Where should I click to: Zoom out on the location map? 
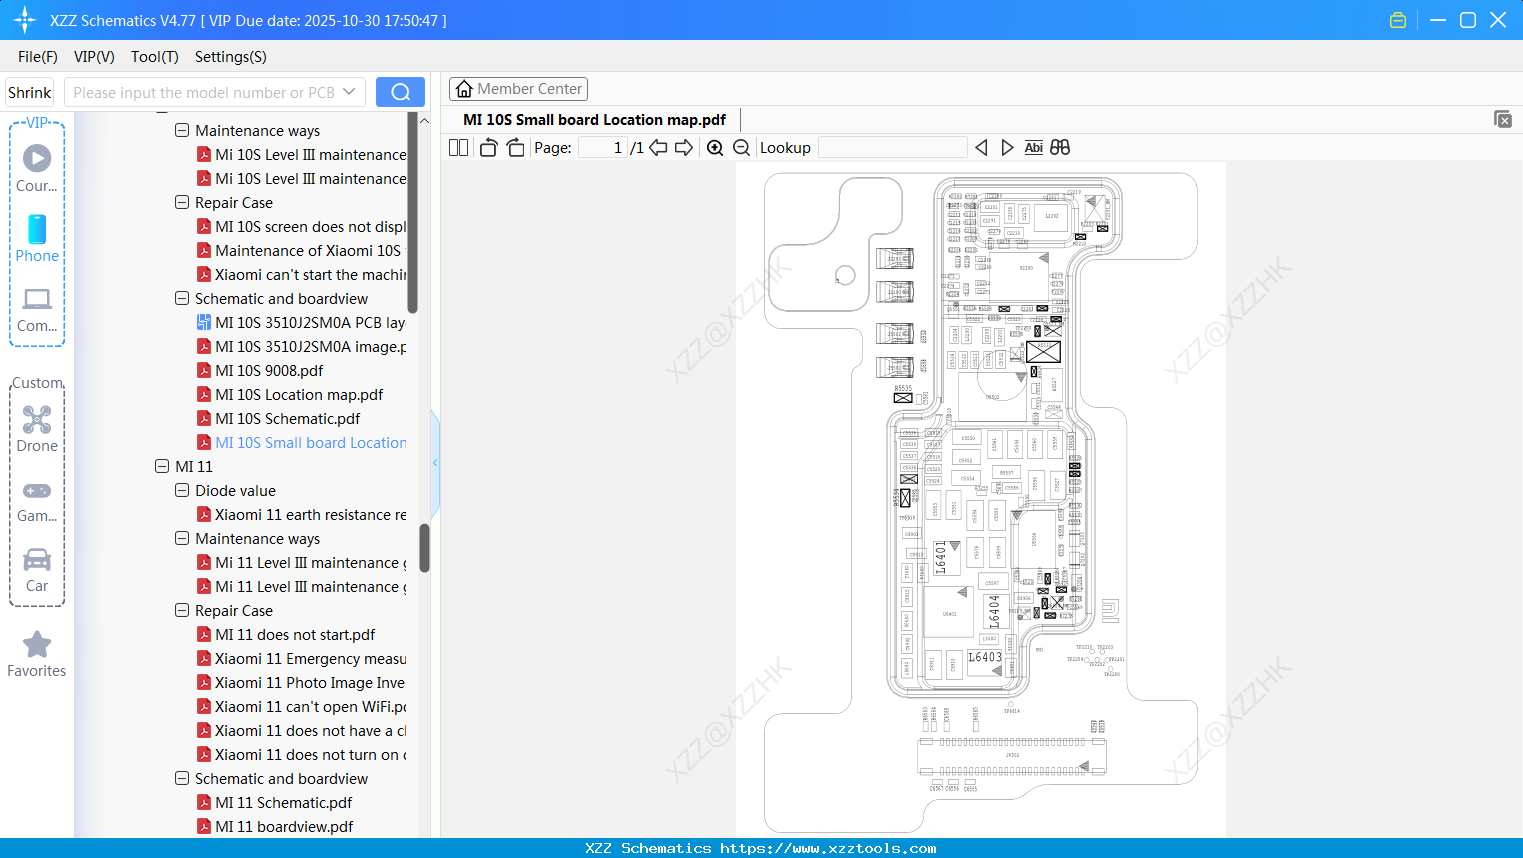coord(741,147)
